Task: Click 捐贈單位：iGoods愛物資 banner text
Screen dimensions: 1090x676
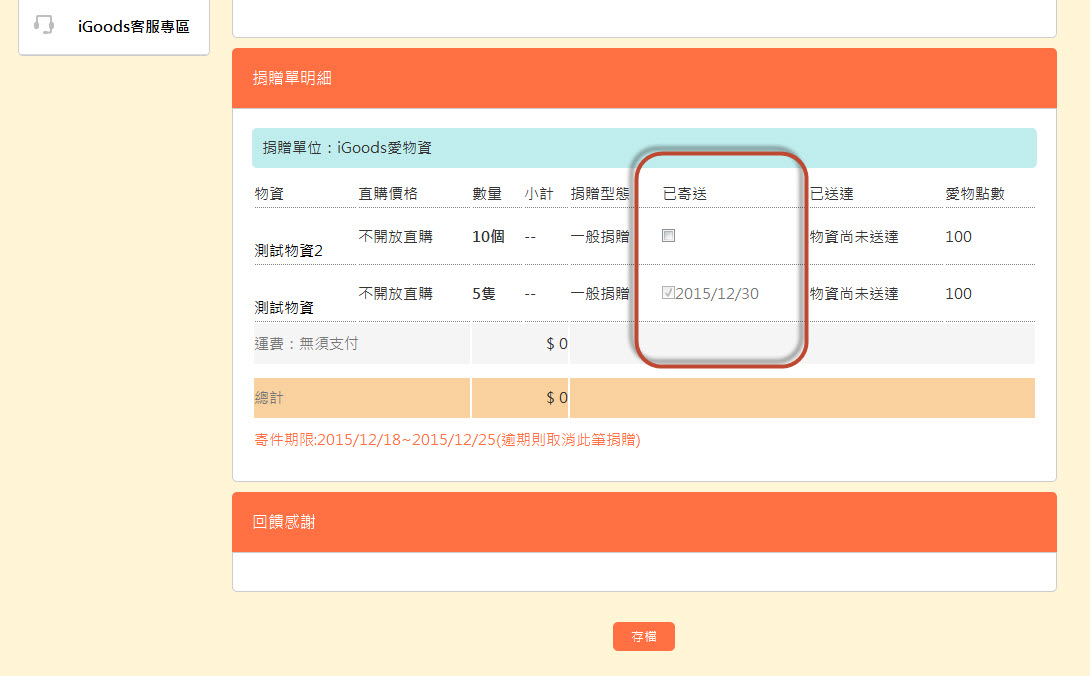Action: pos(347,147)
